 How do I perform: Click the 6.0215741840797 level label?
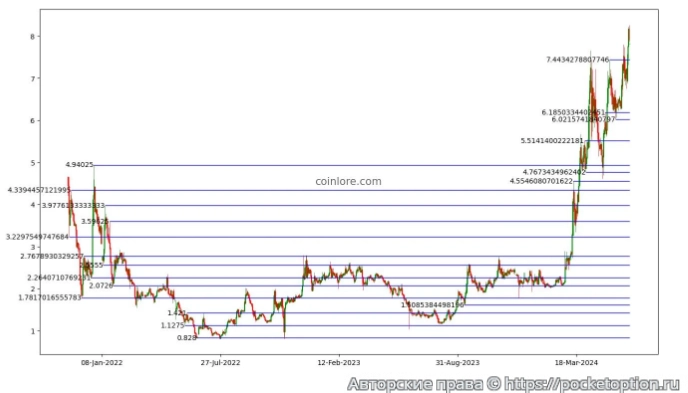[x=583, y=119]
